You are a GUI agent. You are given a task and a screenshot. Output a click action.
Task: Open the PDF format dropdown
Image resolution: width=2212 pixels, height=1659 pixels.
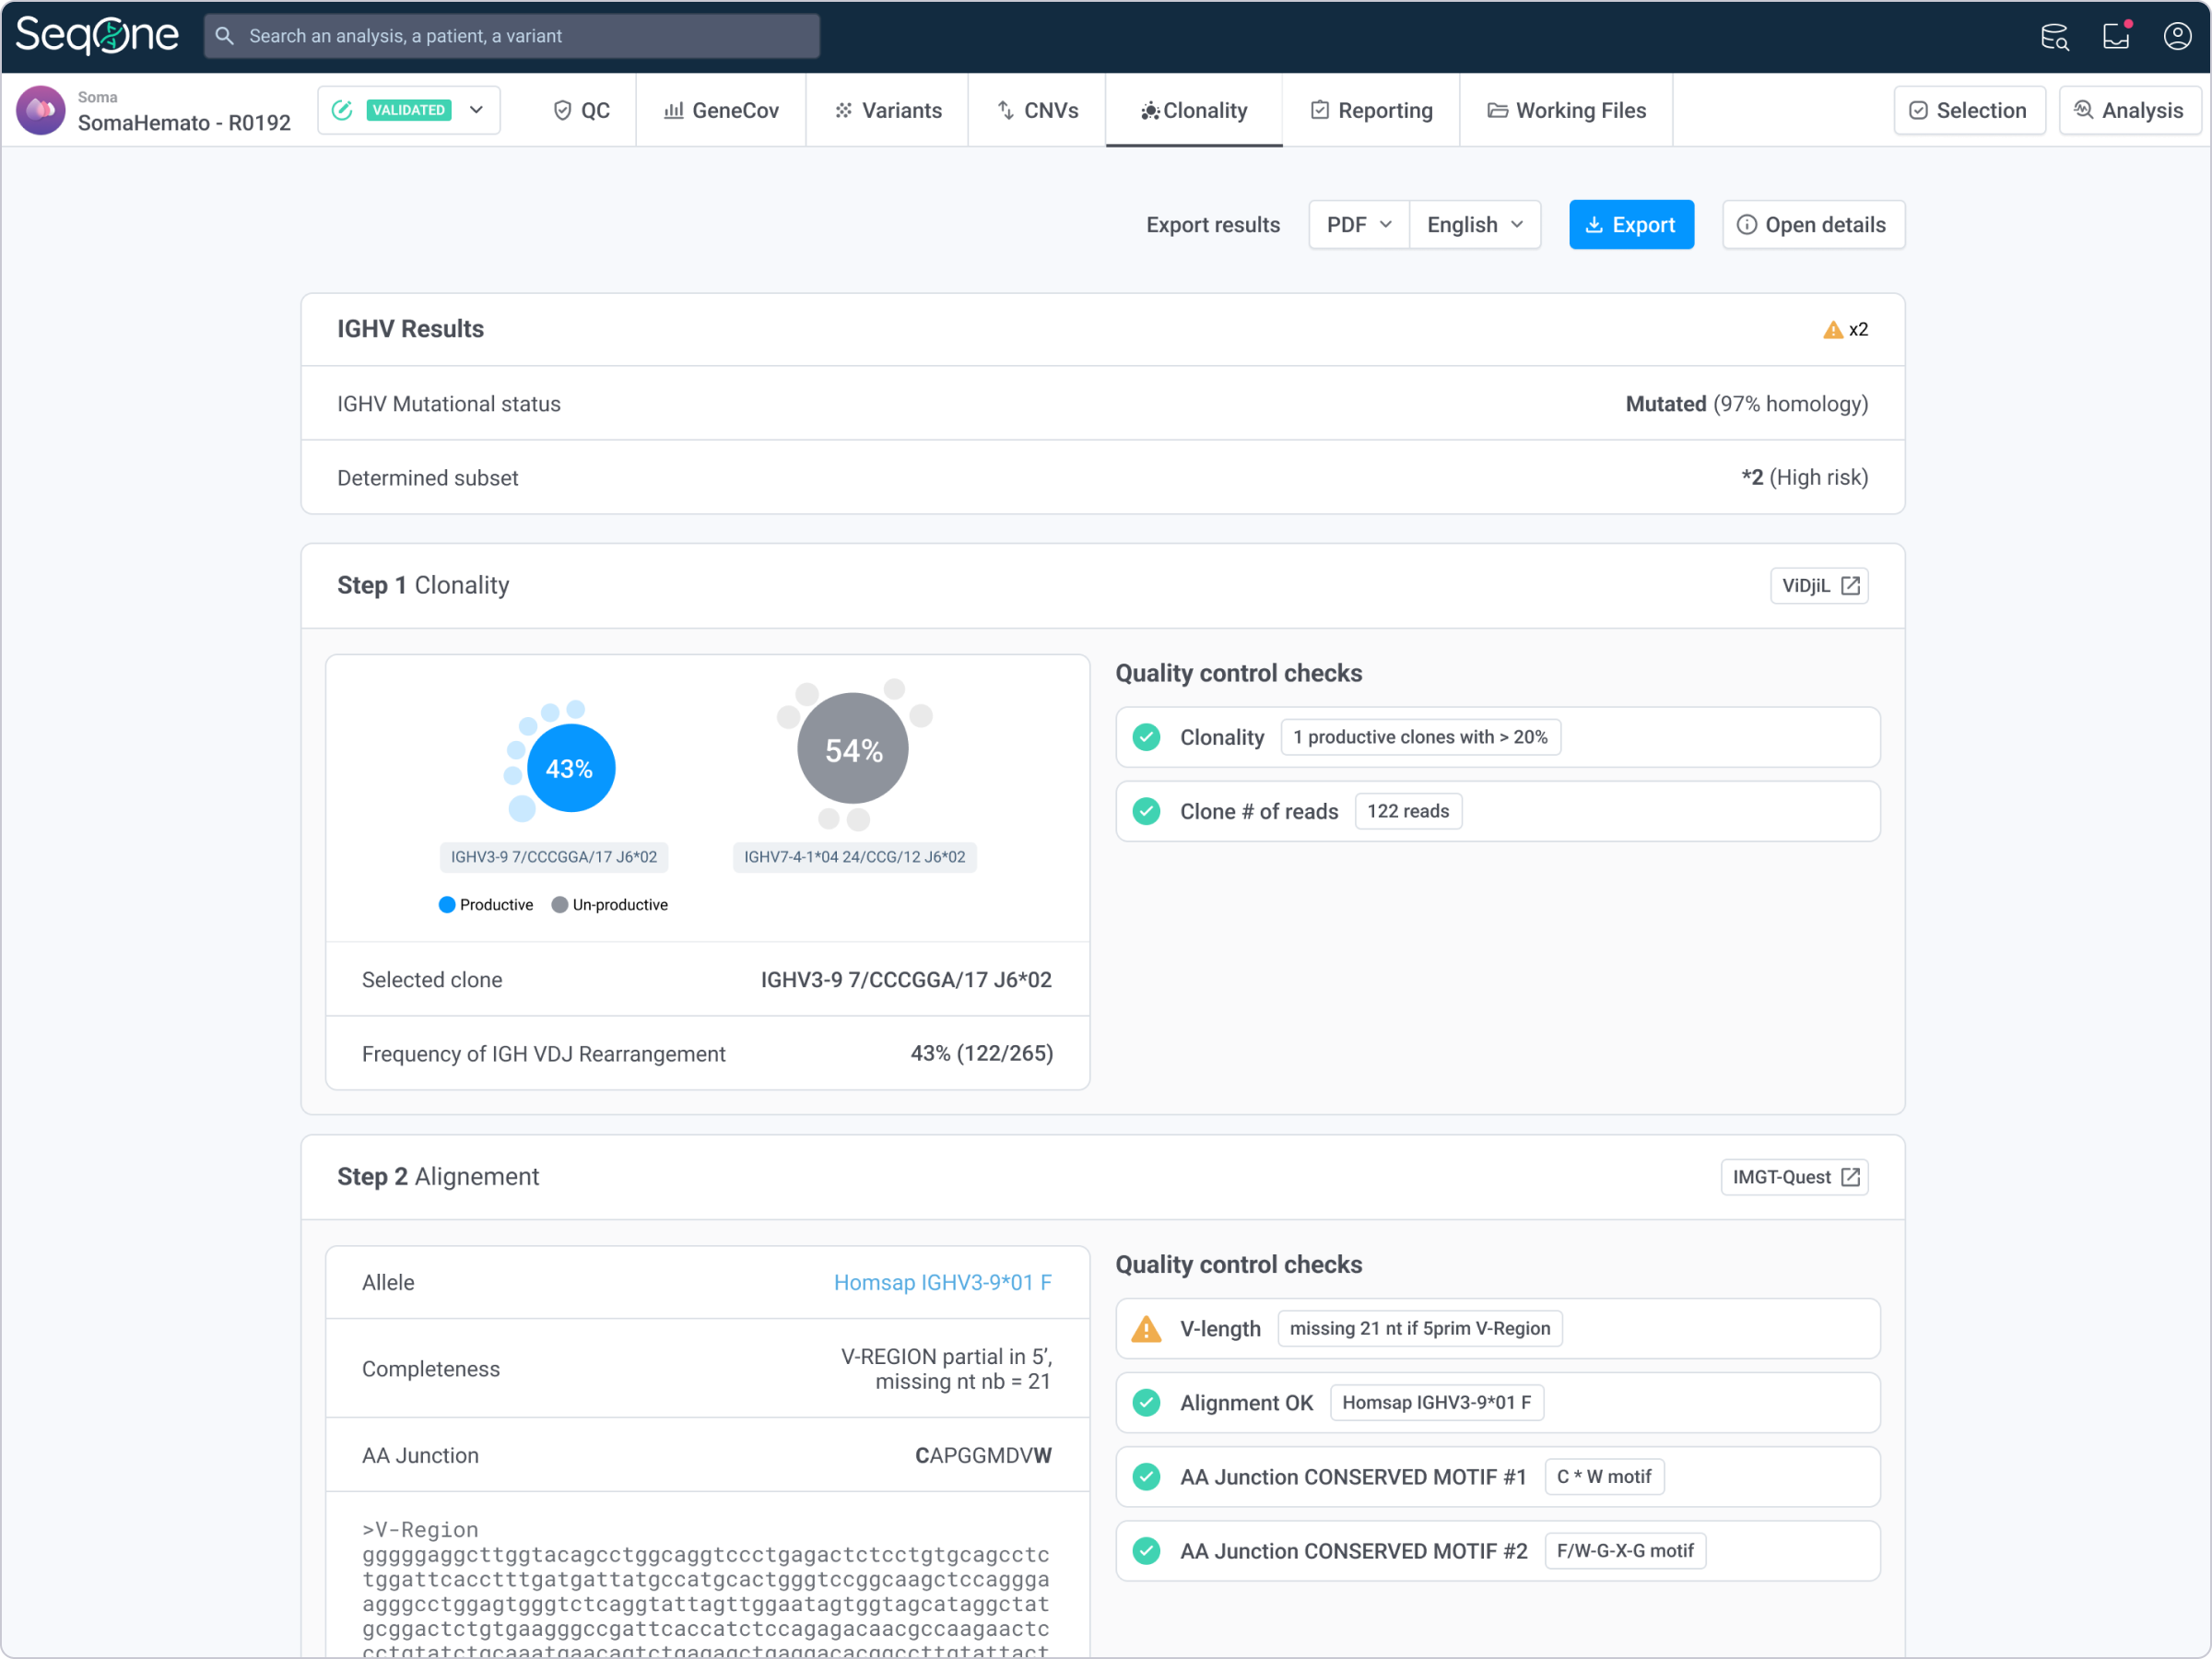1358,225
